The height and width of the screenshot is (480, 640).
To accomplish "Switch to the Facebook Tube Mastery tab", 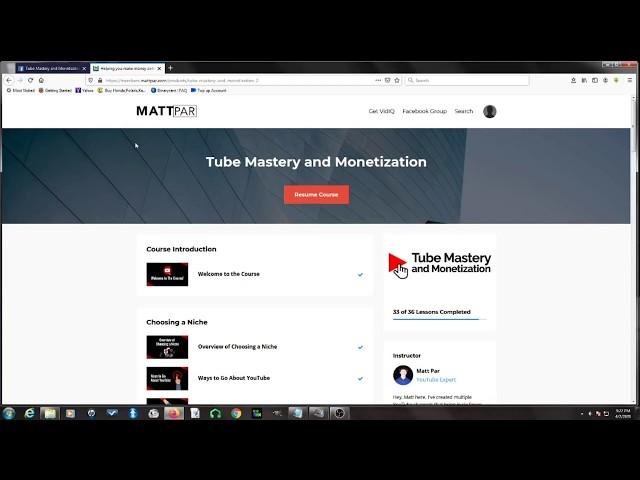I will (x=52, y=68).
